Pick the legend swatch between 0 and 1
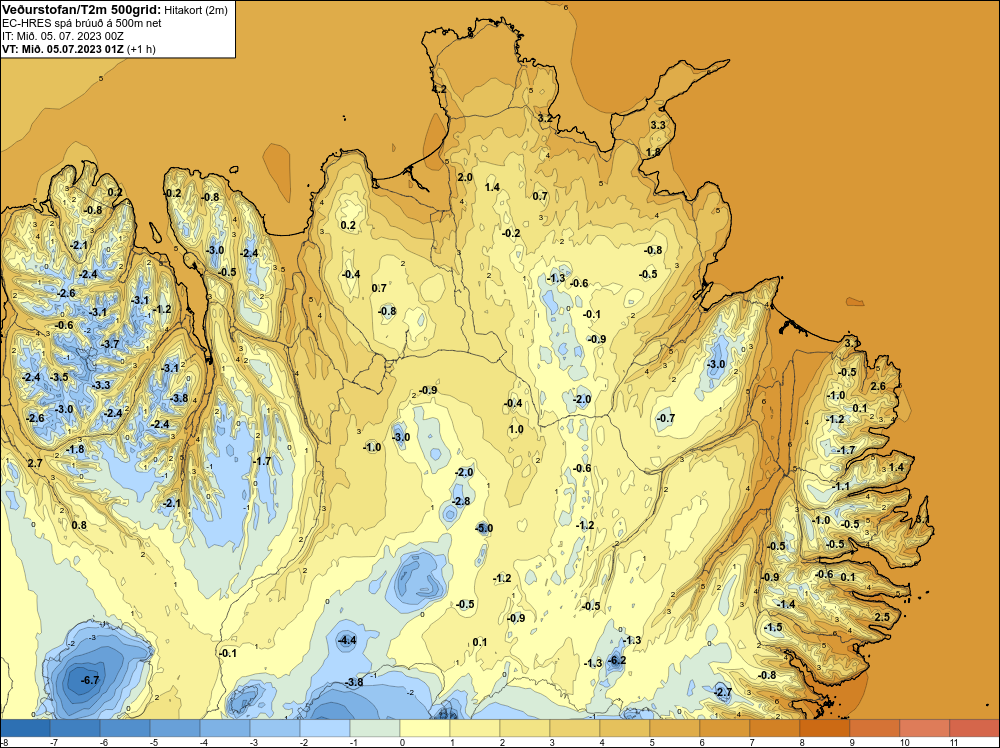The height and width of the screenshot is (748, 1000). tap(425, 728)
